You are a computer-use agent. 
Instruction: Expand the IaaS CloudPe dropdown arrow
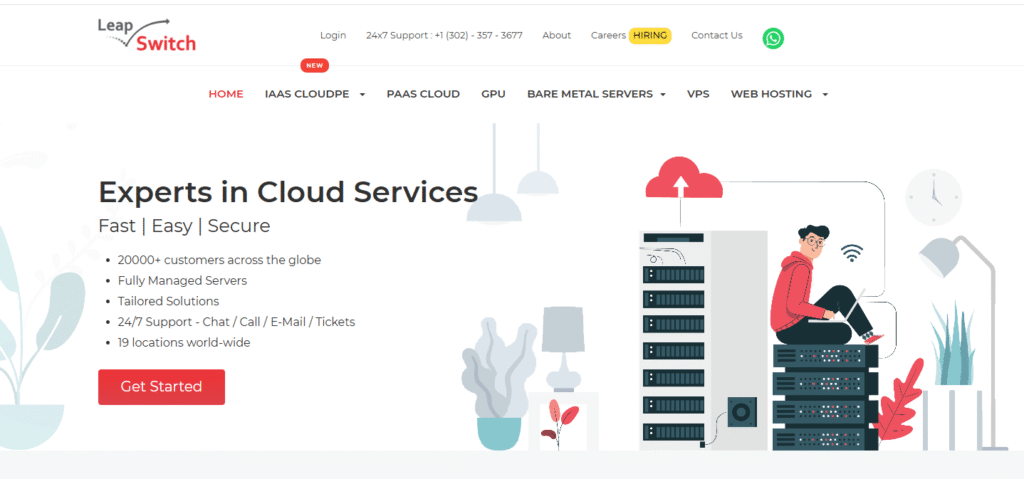[x=362, y=95]
